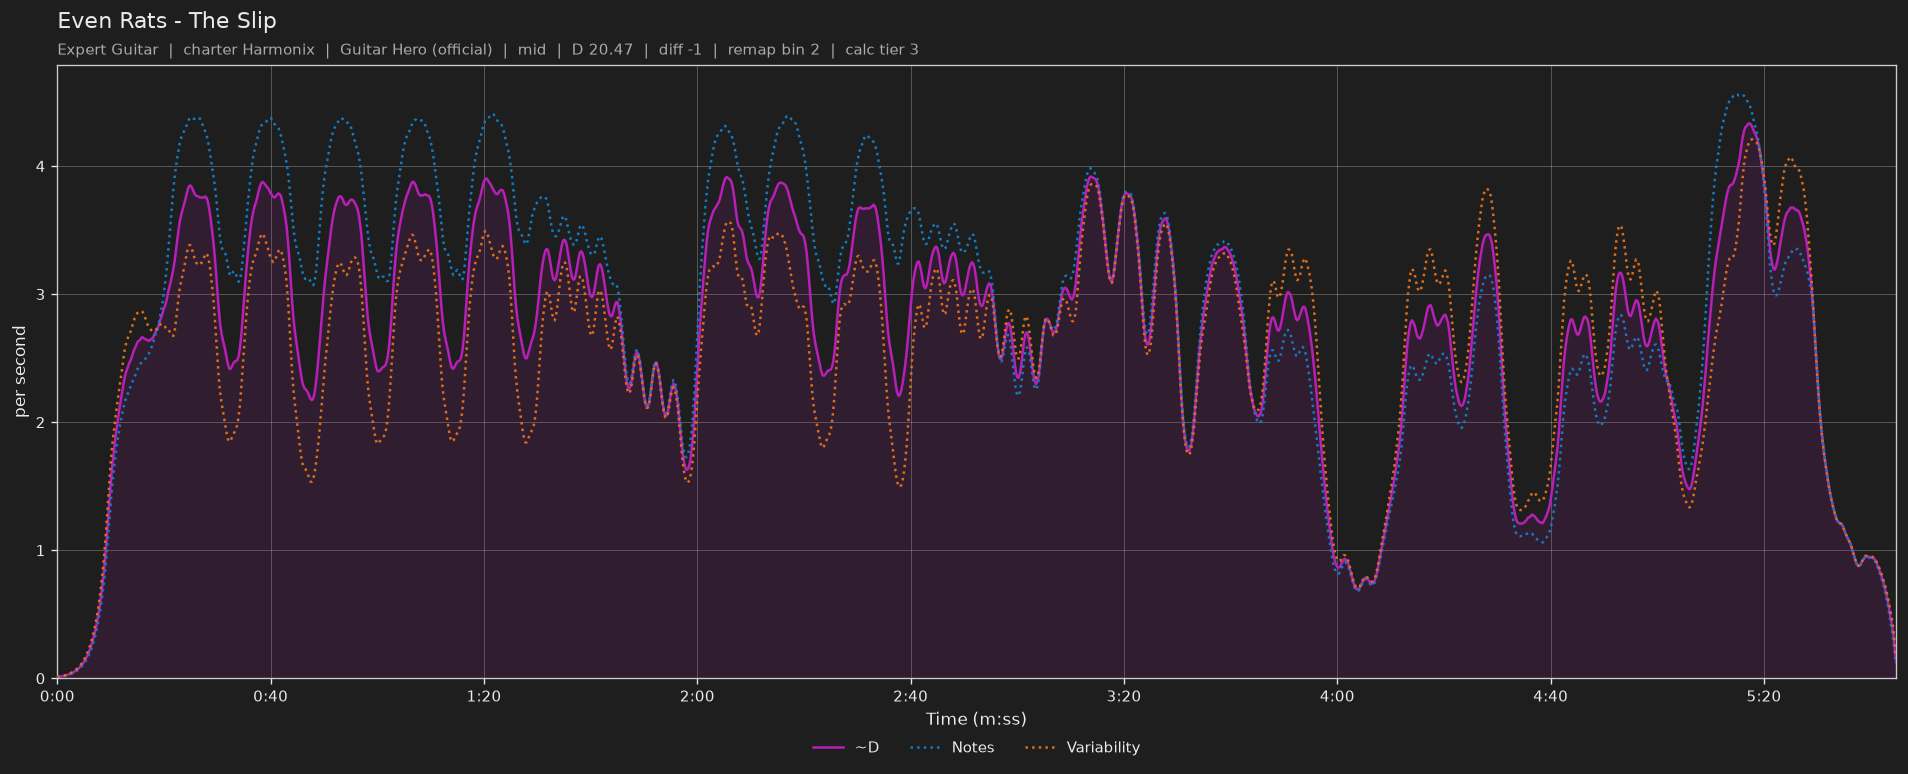Click the 'Time (m:ss)' x-axis label

pyautogui.click(x=976, y=719)
